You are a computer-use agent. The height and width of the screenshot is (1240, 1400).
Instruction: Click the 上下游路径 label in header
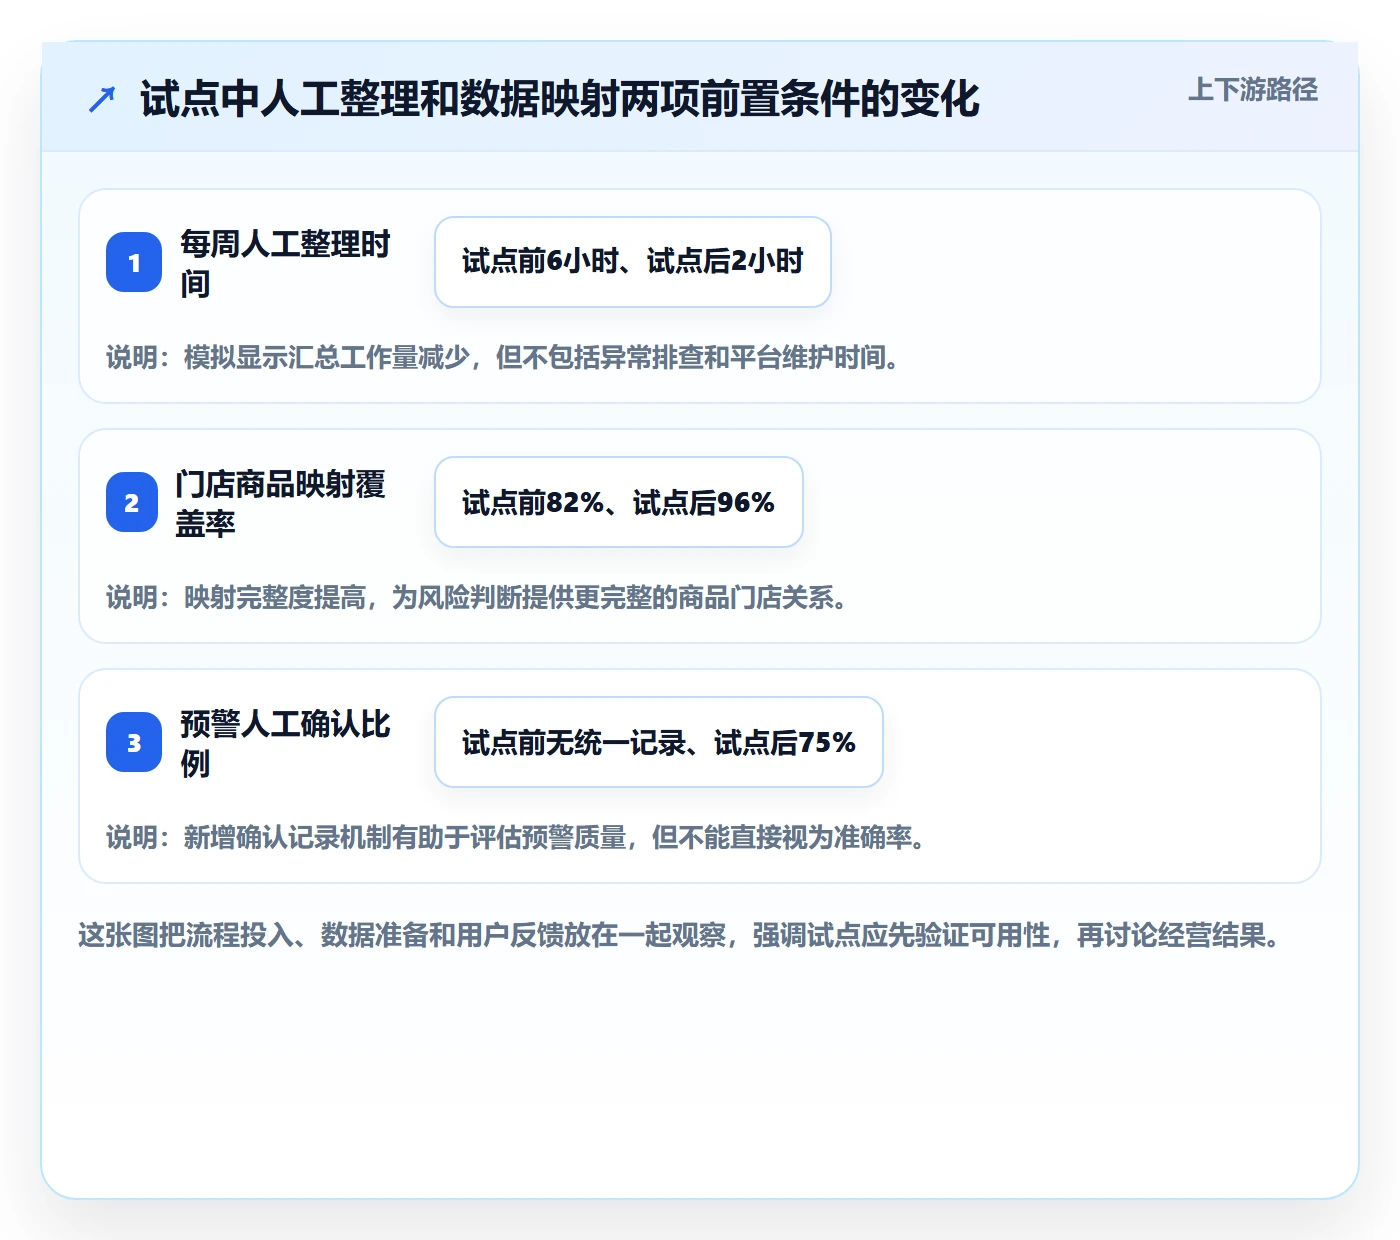(x=1253, y=90)
